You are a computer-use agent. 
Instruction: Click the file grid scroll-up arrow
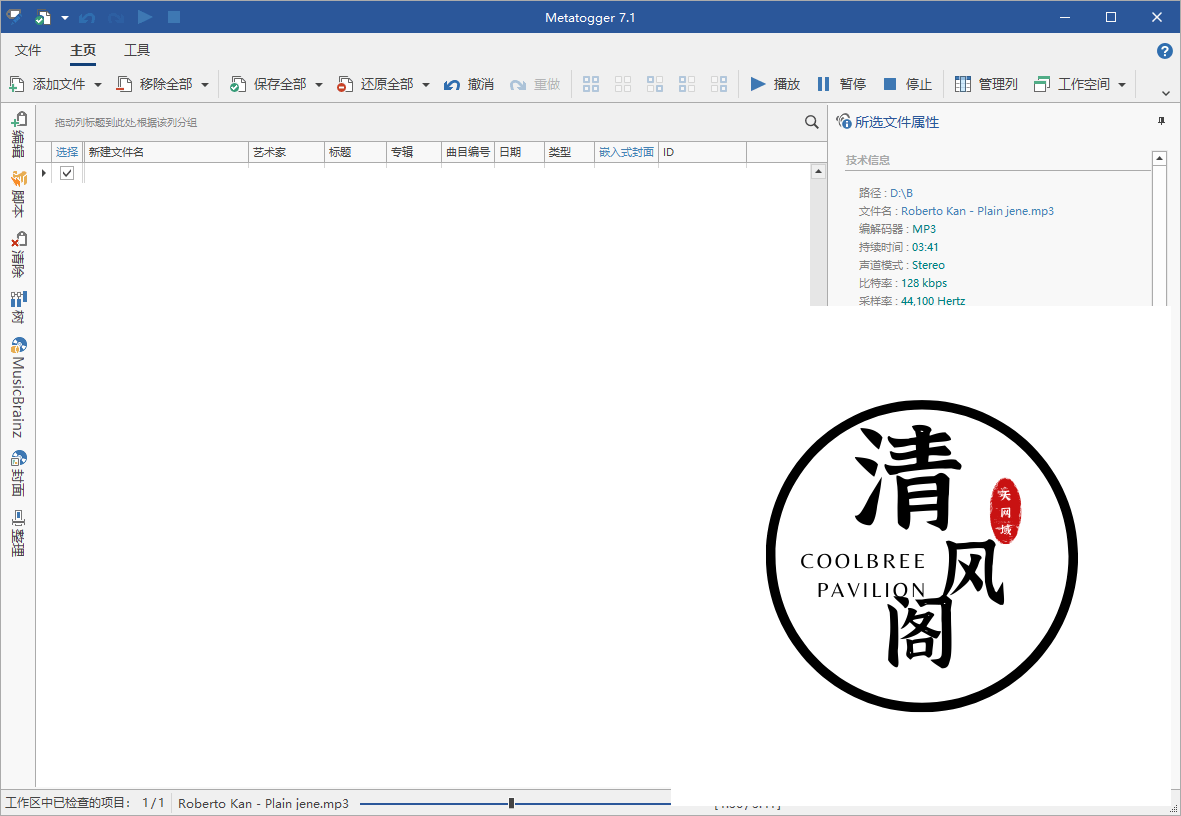[x=819, y=172]
